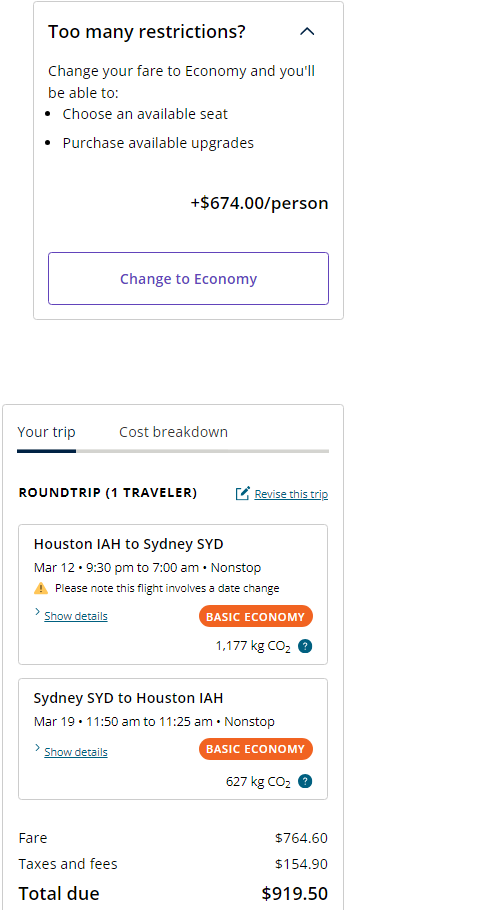The image size is (500, 910).
Task: Click the pencil edit icon beside Revise
Action: [242, 493]
